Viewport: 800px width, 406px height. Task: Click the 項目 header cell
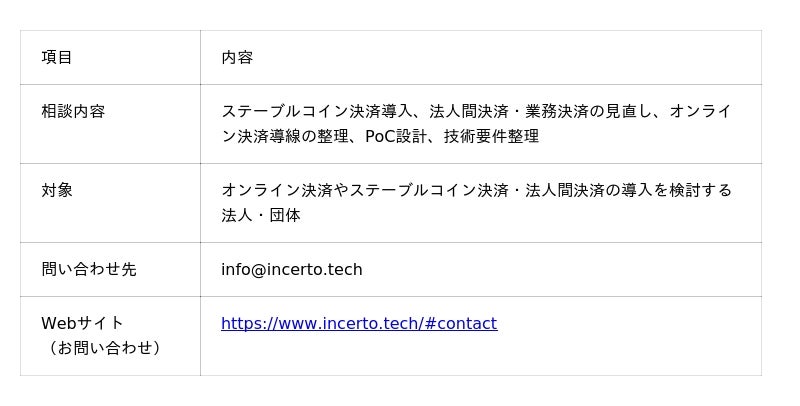[x=57, y=58]
